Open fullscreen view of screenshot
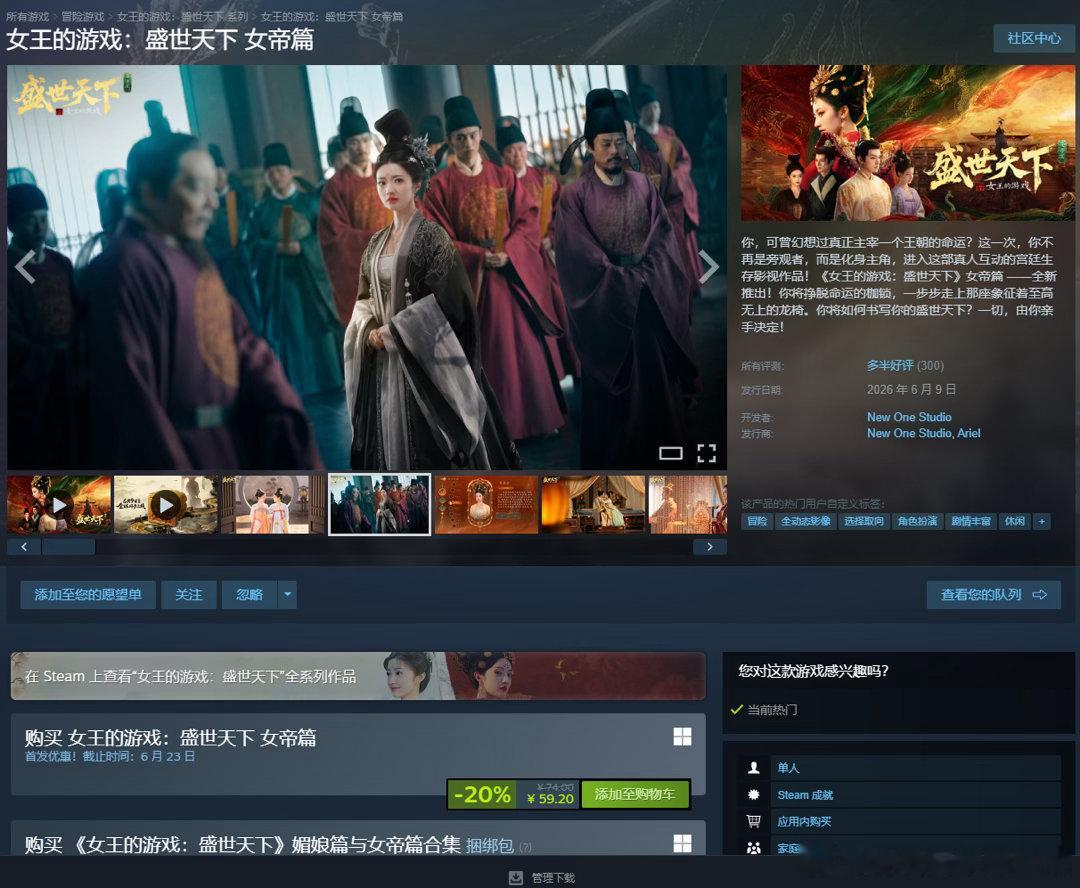 click(706, 453)
